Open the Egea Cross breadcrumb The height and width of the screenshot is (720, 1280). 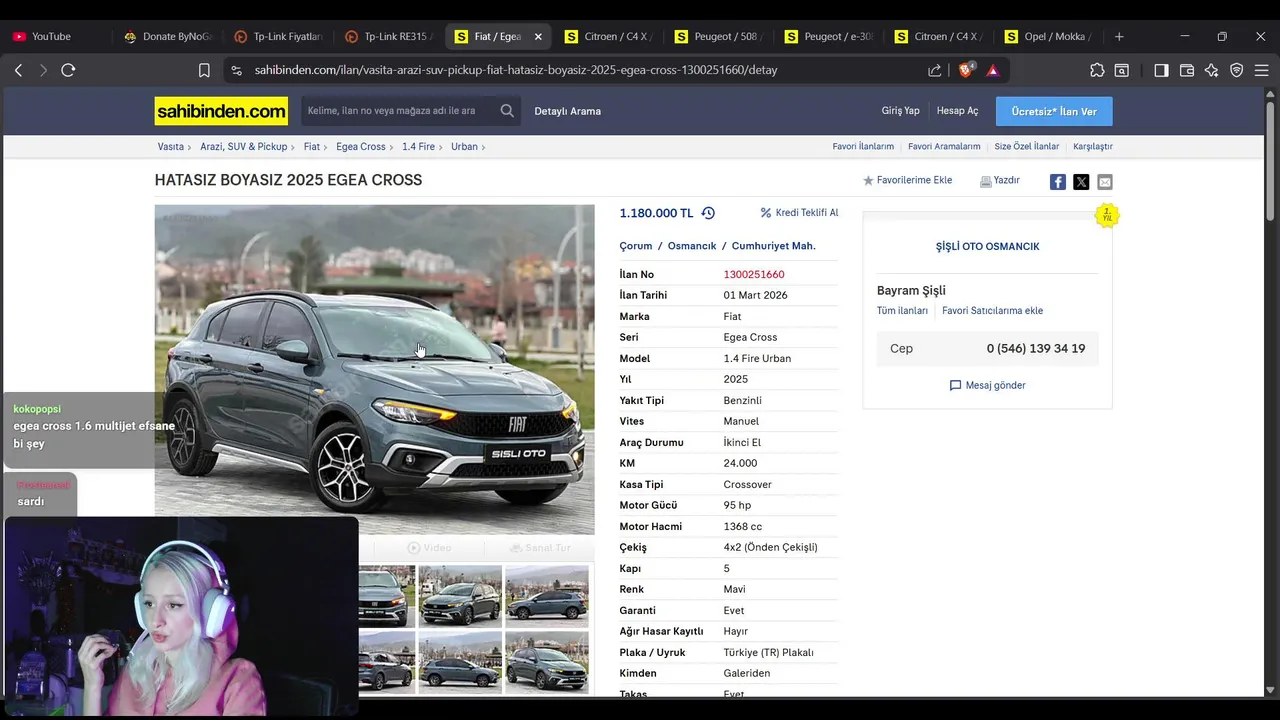pos(360,146)
